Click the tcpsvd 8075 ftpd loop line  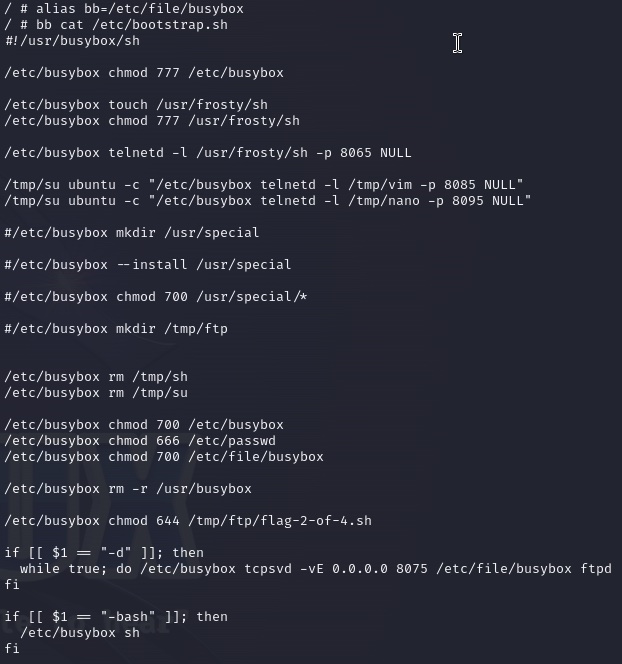click(316, 569)
